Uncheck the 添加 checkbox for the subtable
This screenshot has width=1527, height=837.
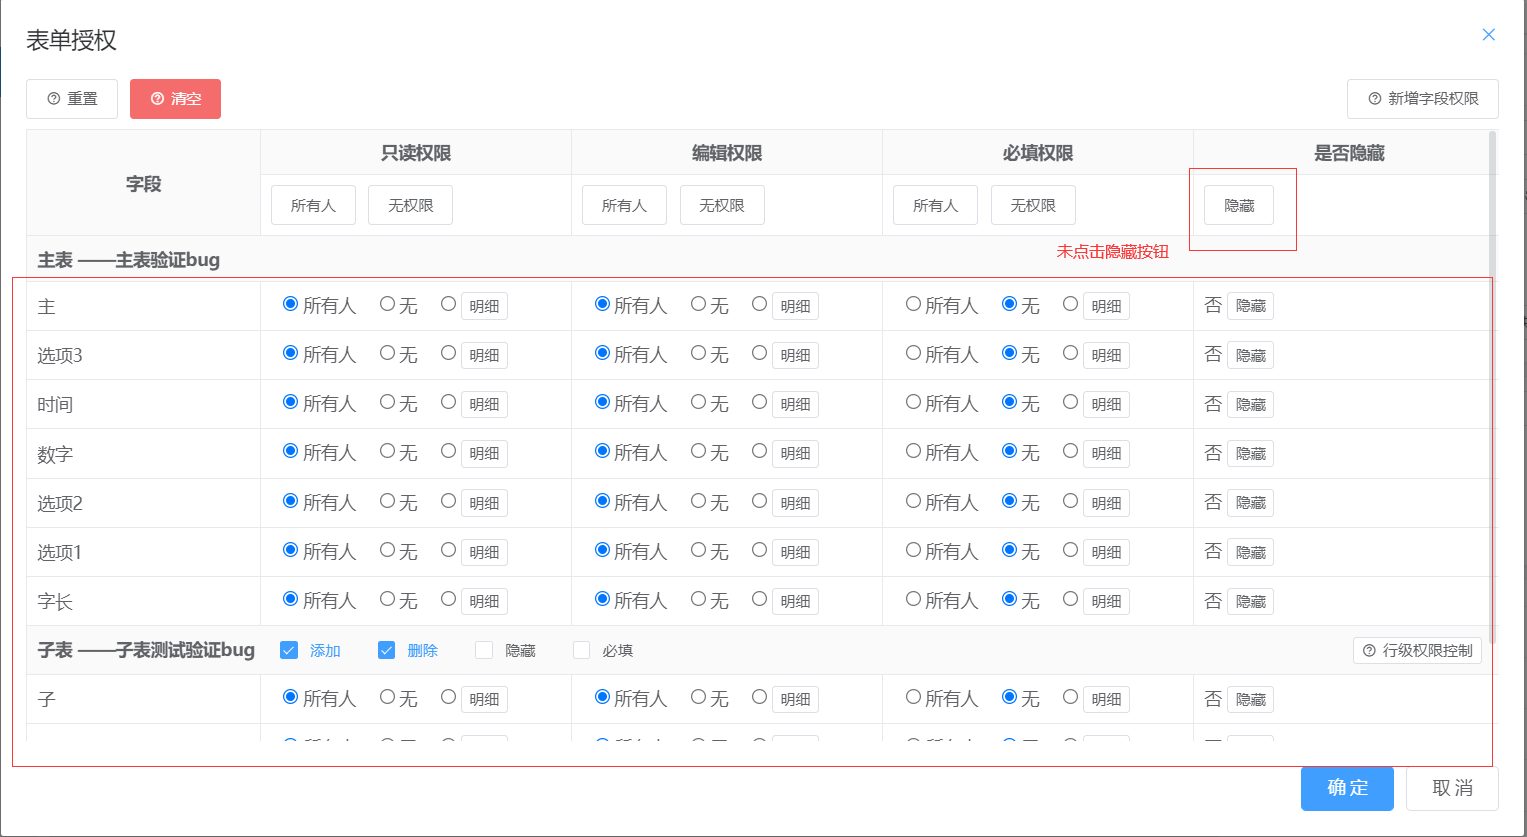pyautogui.click(x=289, y=651)
